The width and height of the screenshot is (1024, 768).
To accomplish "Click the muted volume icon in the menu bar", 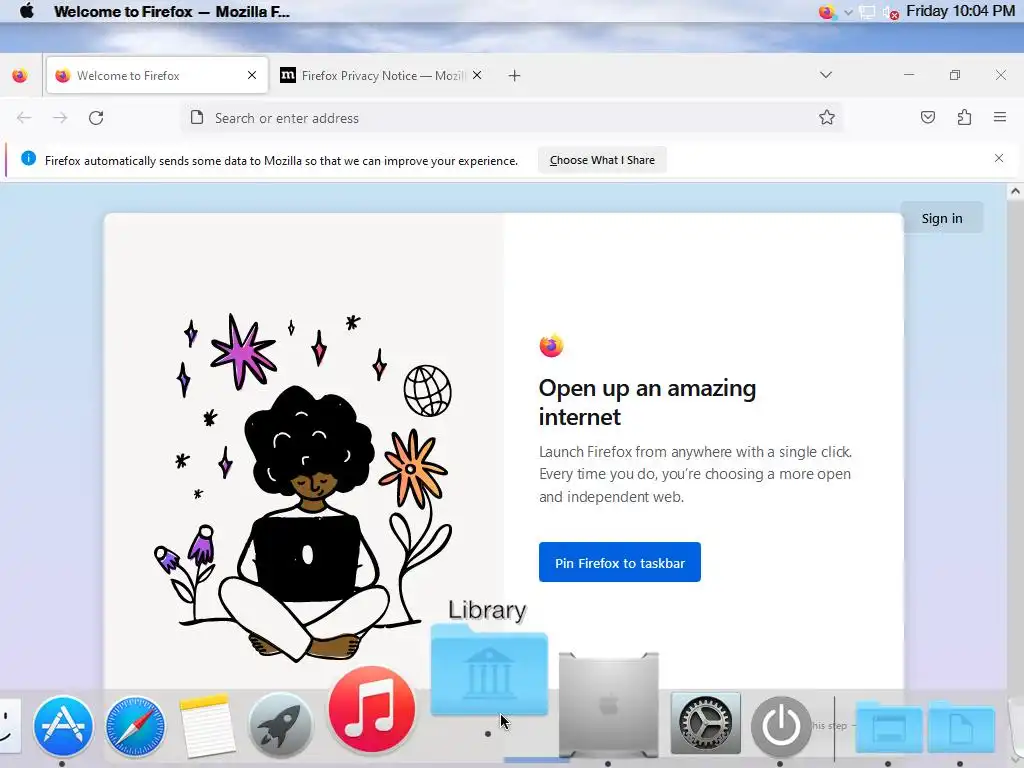I will (x=890, y=12).
